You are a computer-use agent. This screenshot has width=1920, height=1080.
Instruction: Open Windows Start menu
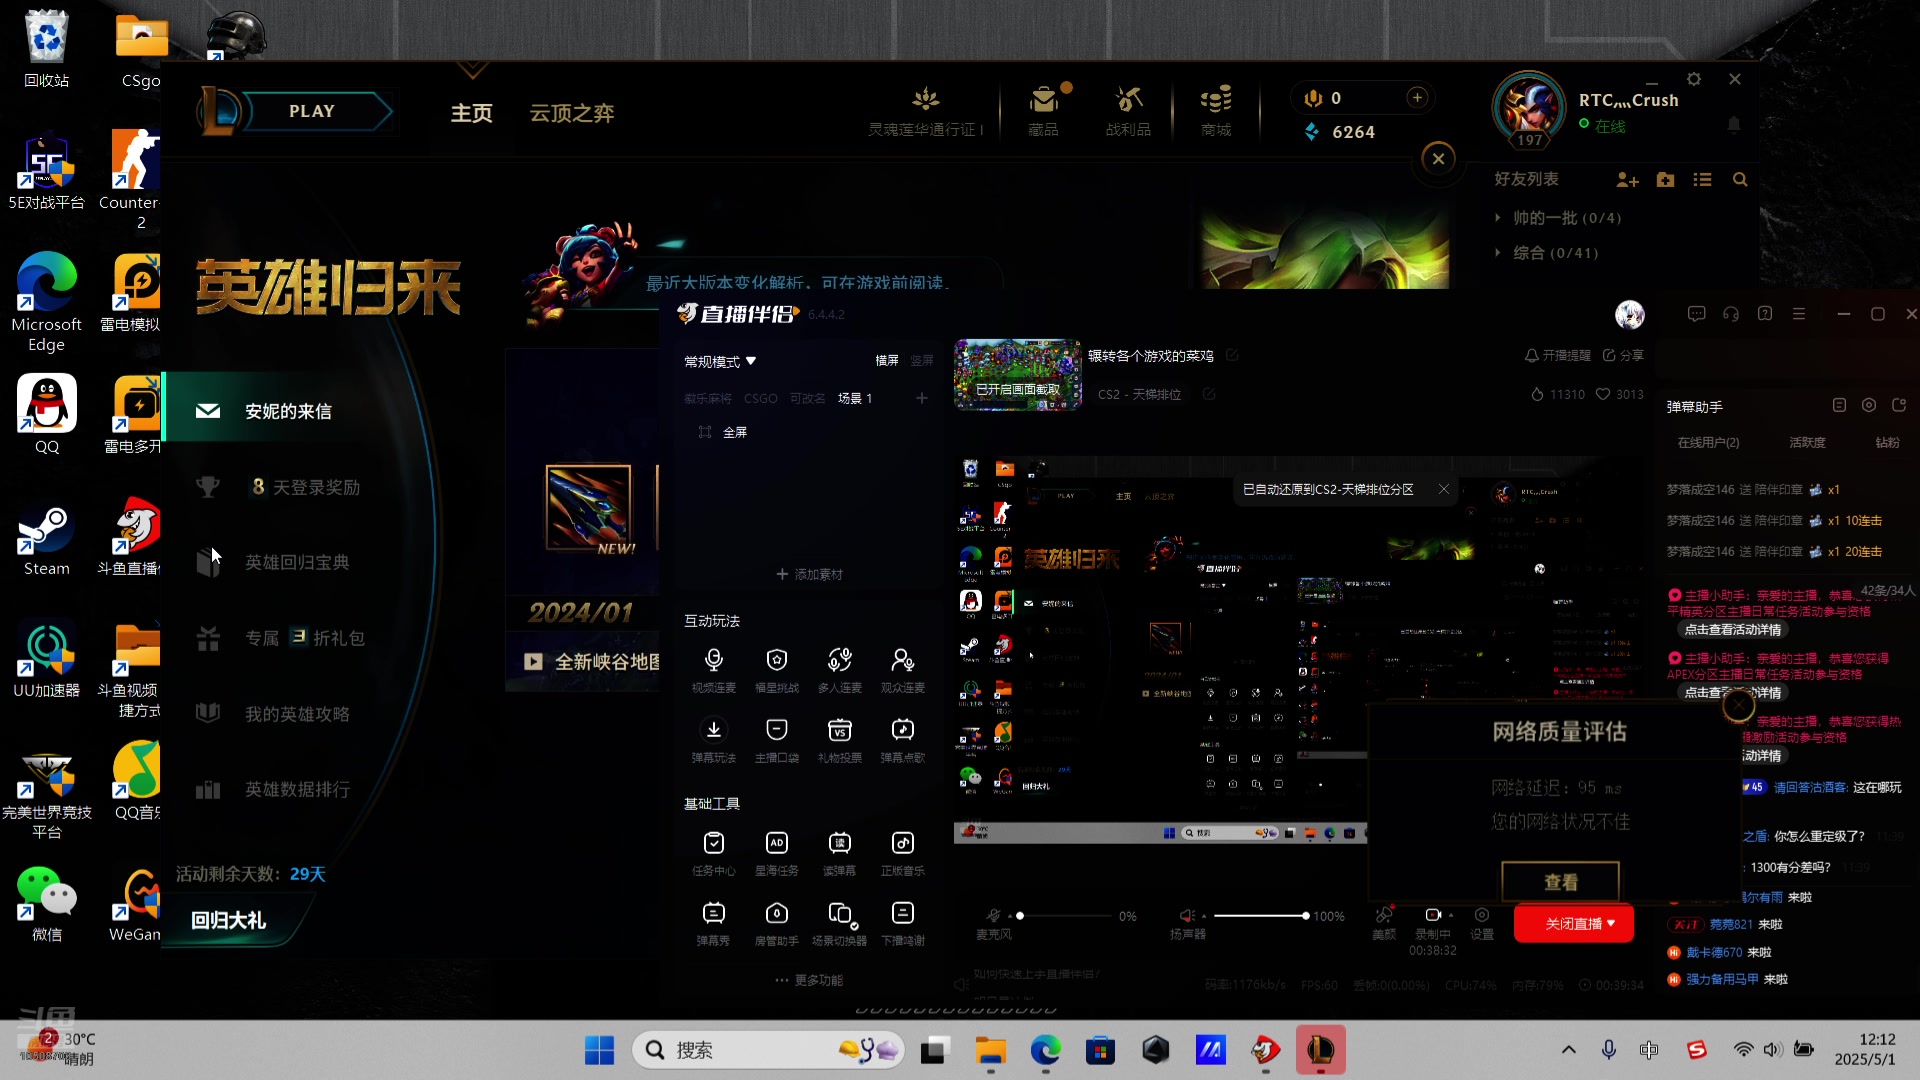click(x=599, y=1050)
